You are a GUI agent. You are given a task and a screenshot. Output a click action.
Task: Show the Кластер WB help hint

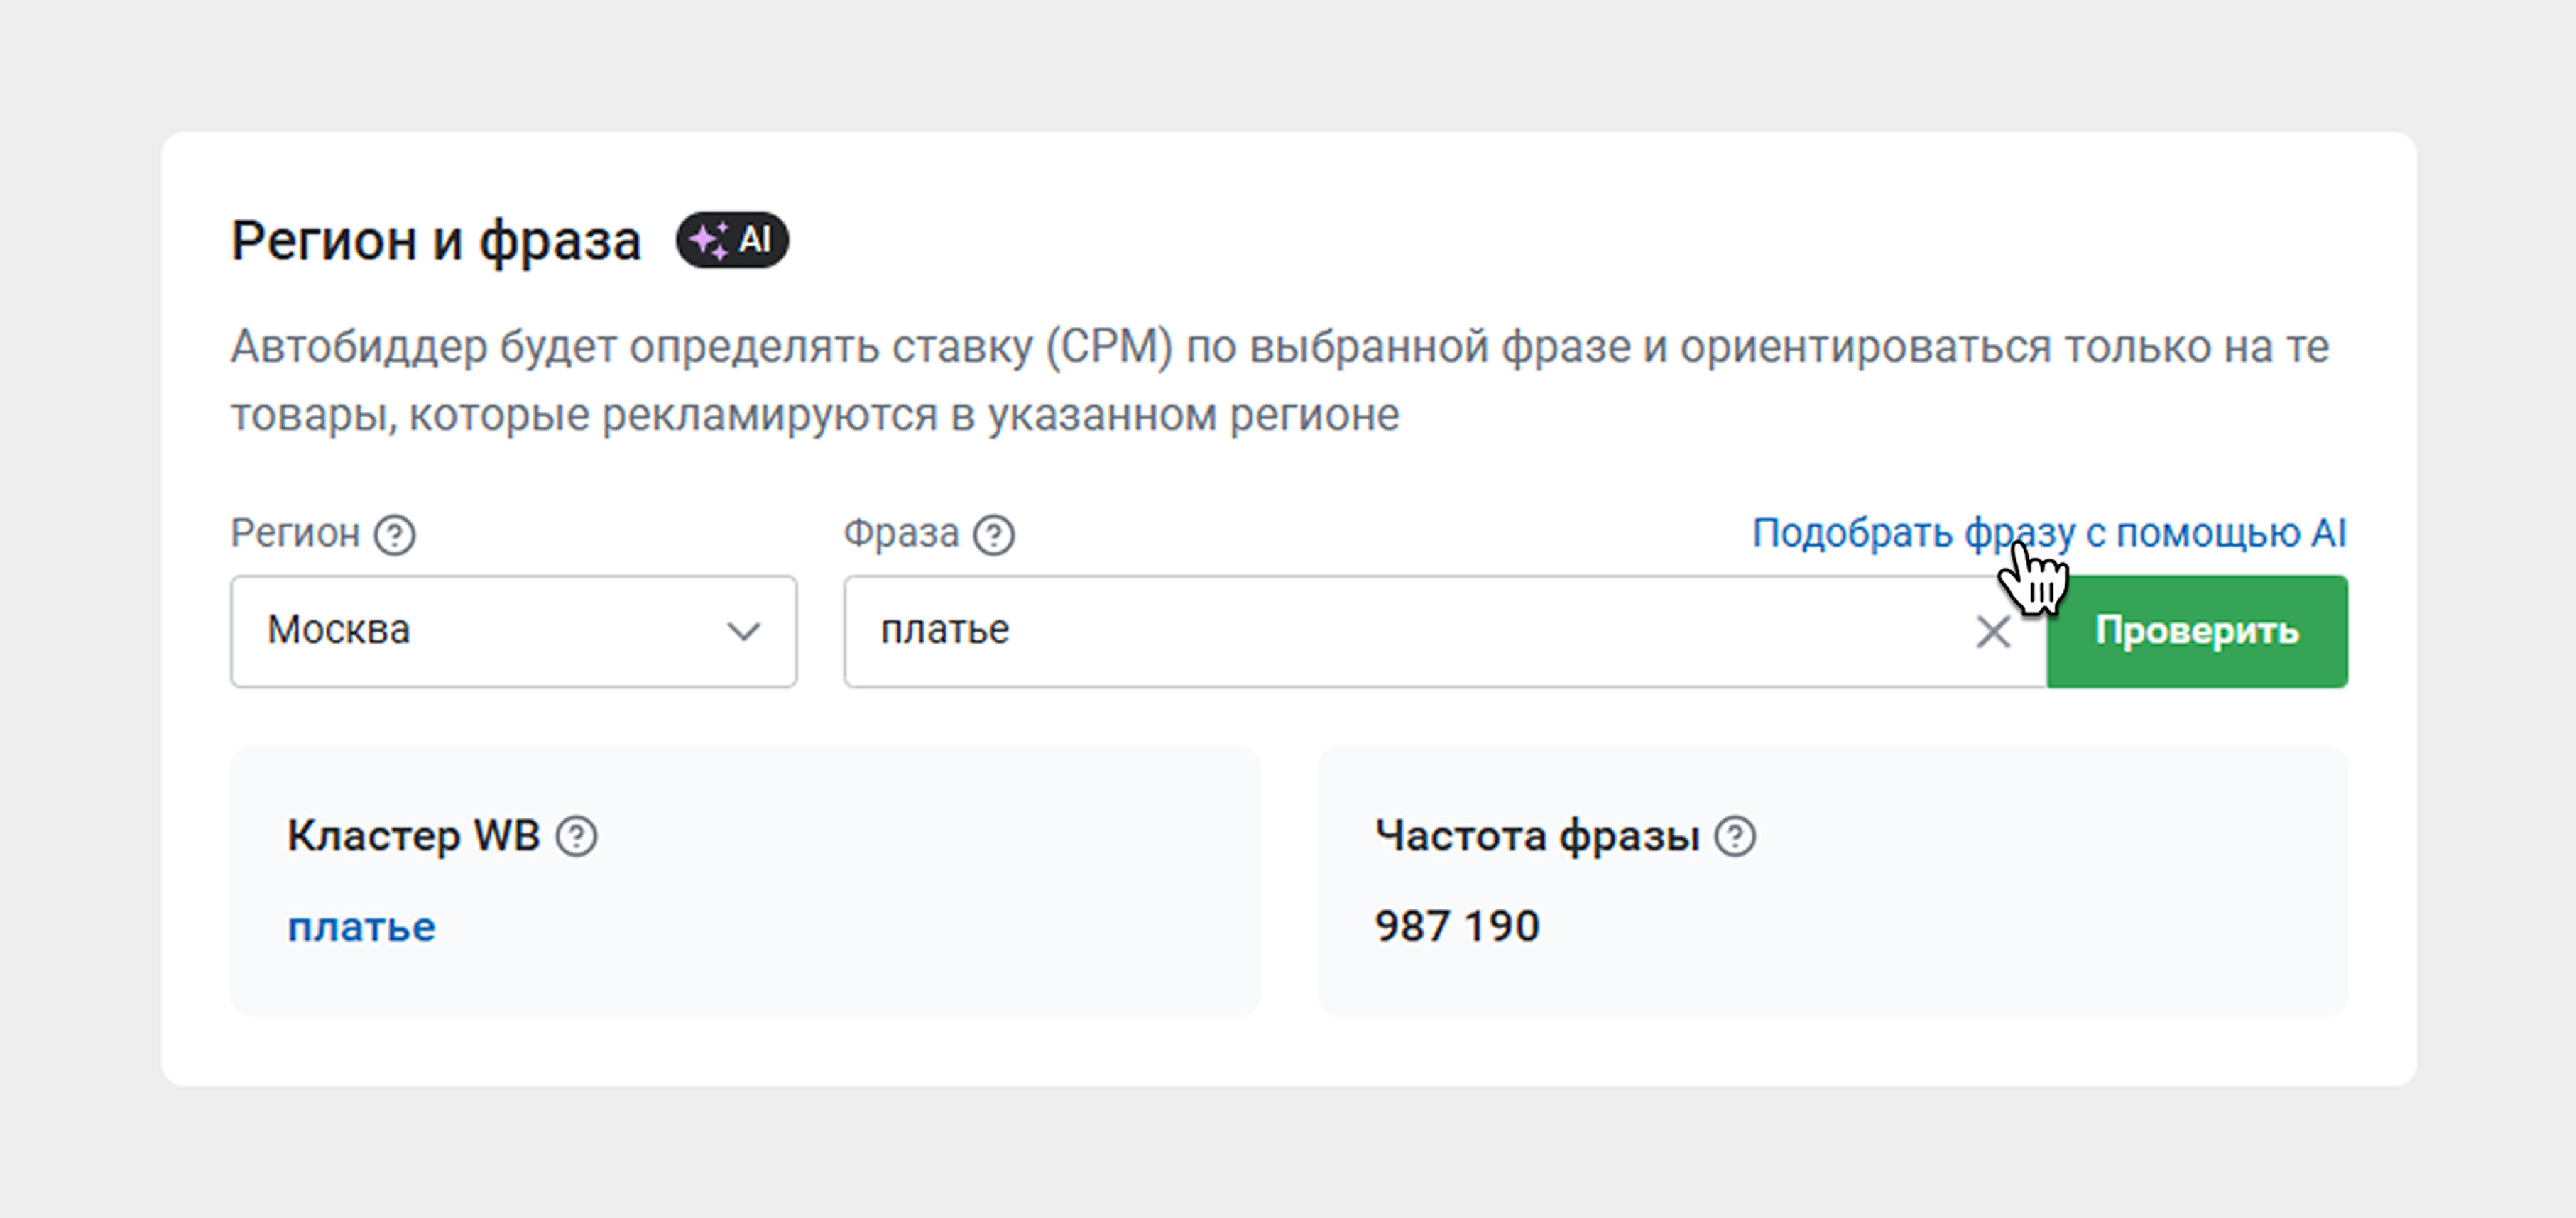577,836
